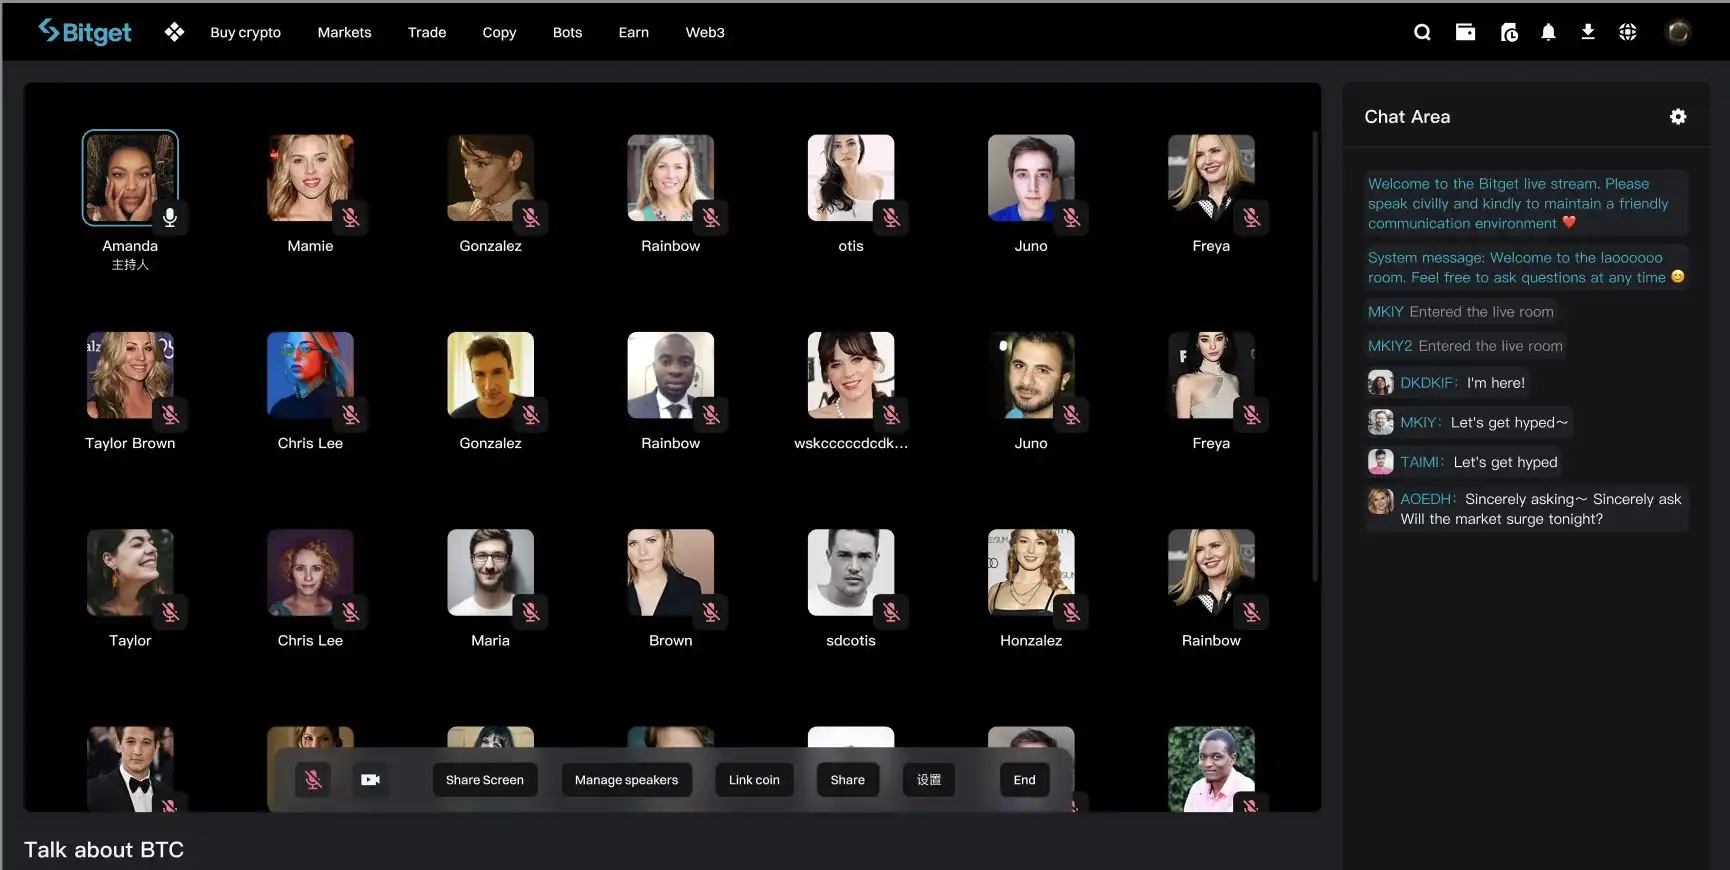The height and width of the screenshot is (870, 1730).
Task: Toggle microphone mute in control bar
Action: click(x=313, y=780)
